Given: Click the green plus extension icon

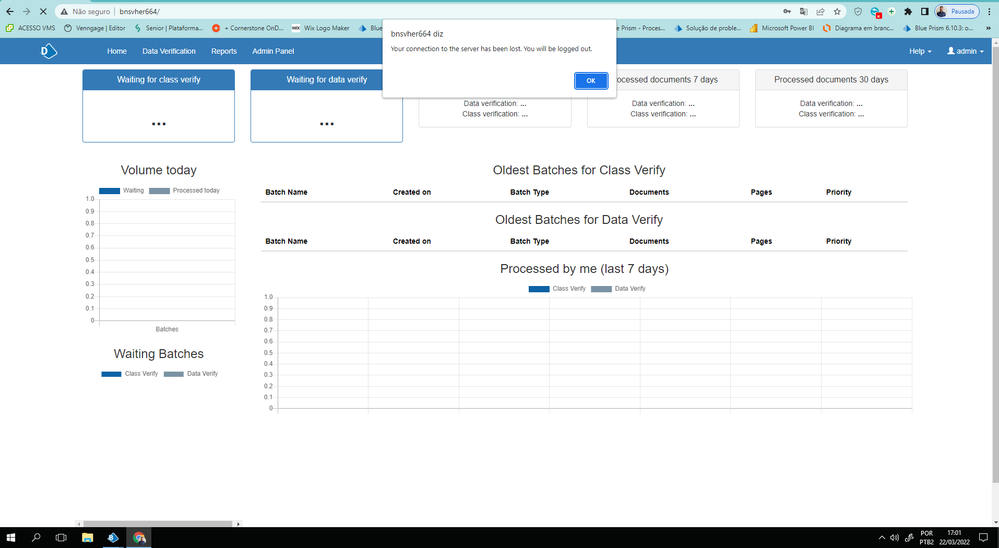Looking at the screenshot, I should pyautogui.click(x=891, y=11).
